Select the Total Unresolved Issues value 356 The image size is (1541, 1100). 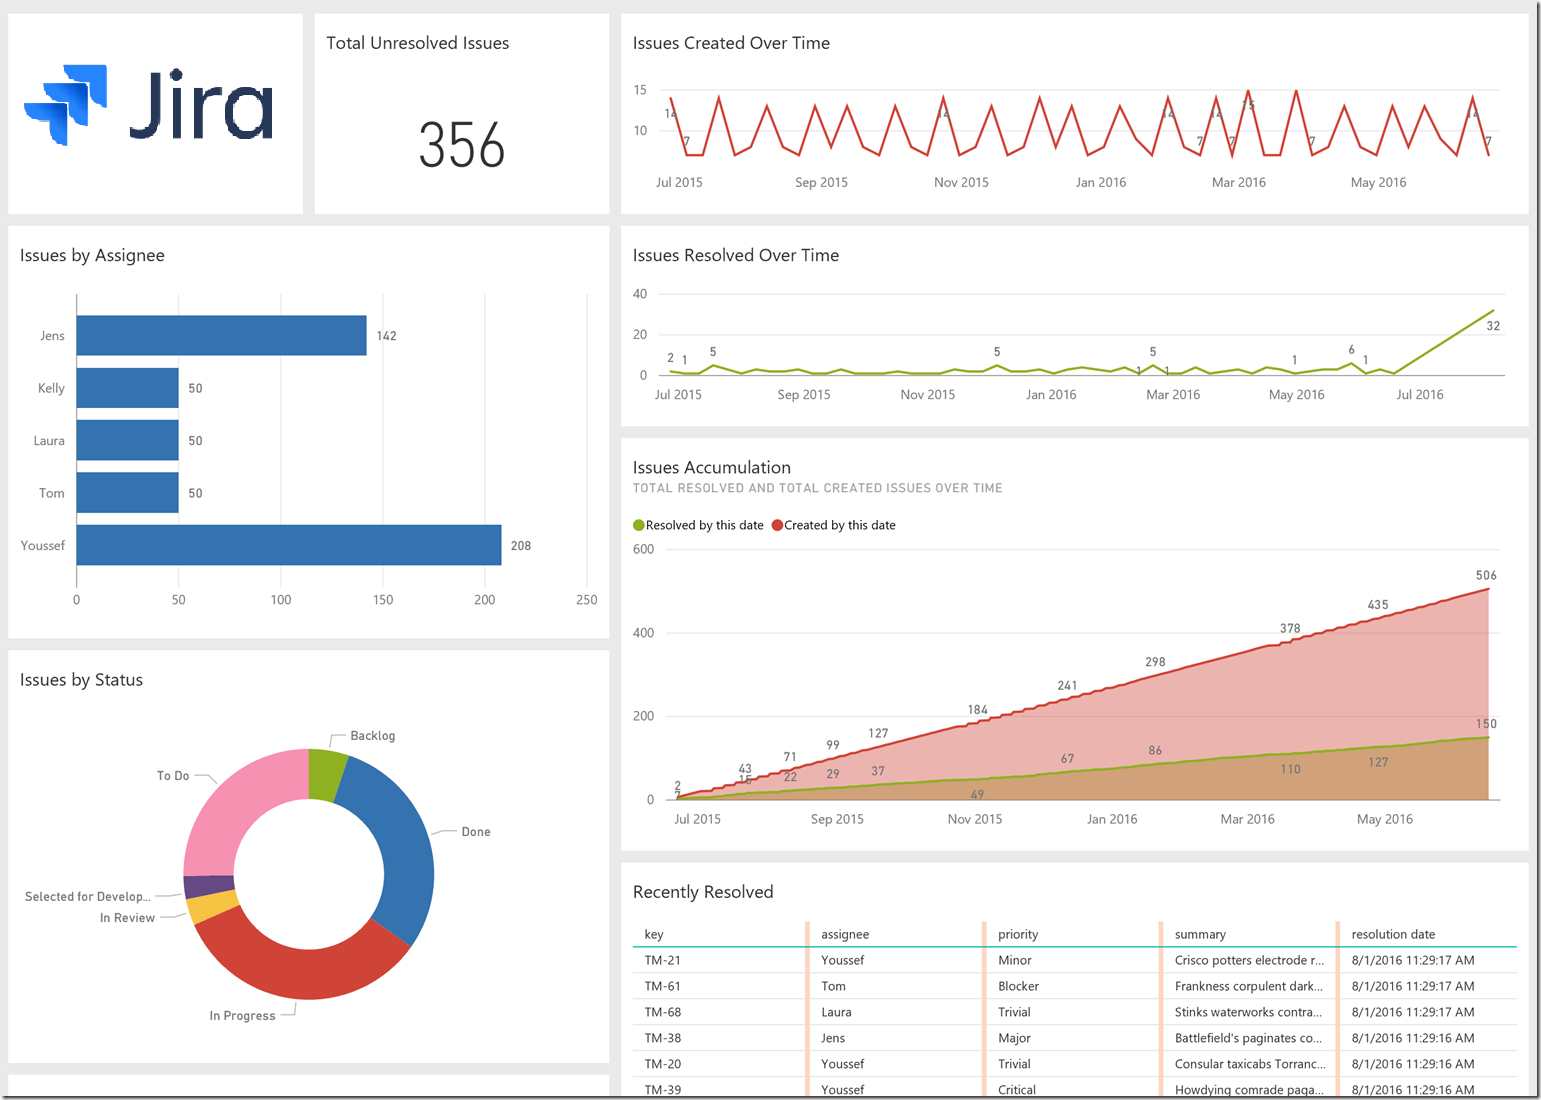(x=461, y=146)
